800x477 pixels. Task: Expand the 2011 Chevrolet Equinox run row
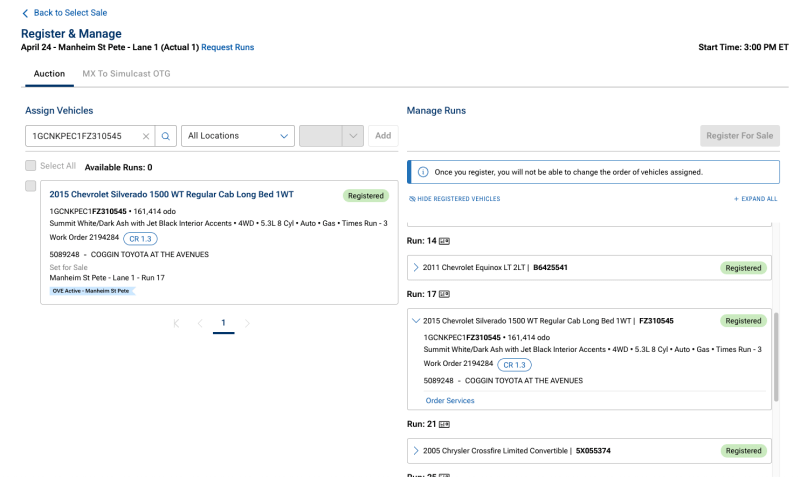tap(416, 267)
